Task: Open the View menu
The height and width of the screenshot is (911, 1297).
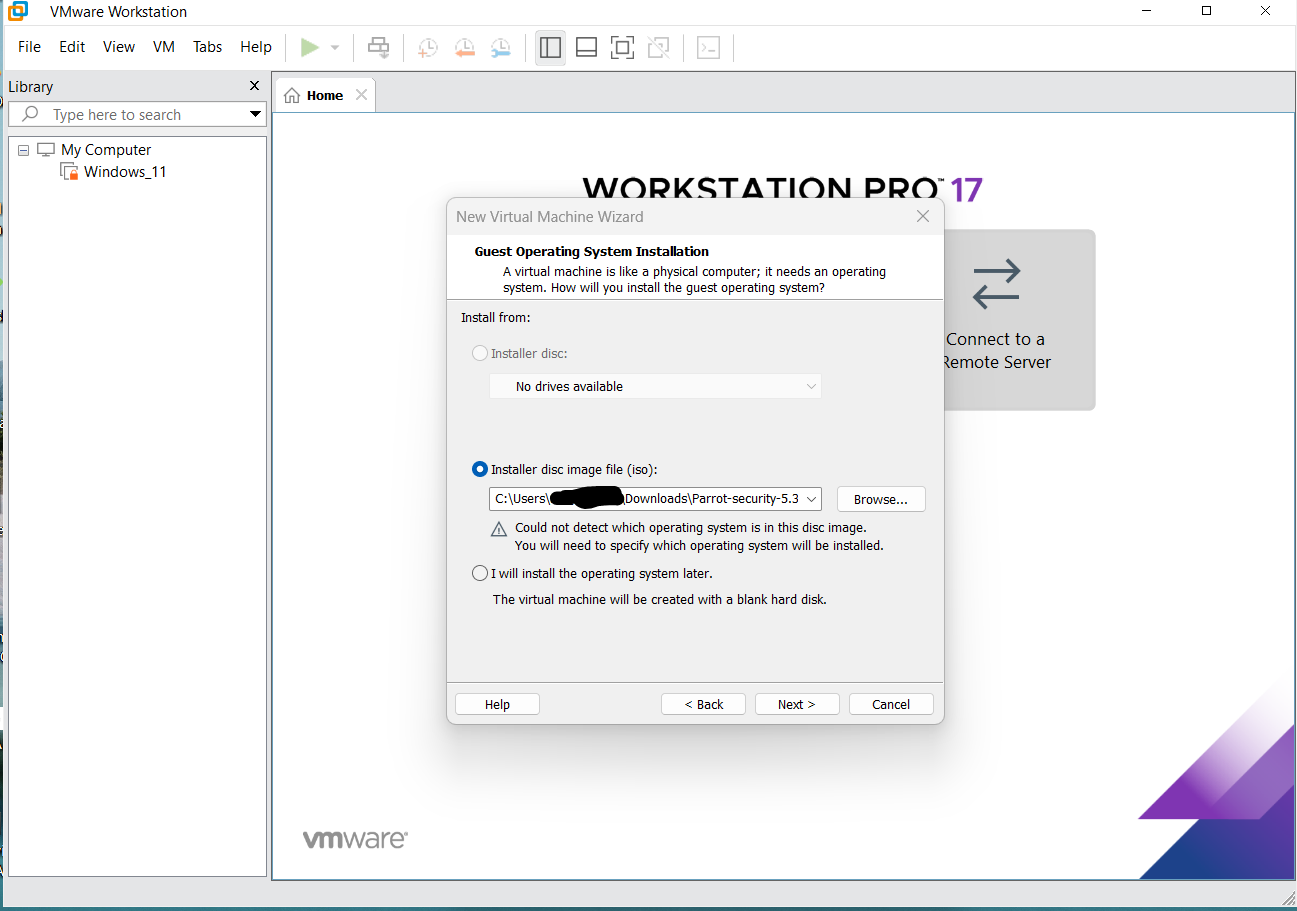Action: (x=119, y=47)
